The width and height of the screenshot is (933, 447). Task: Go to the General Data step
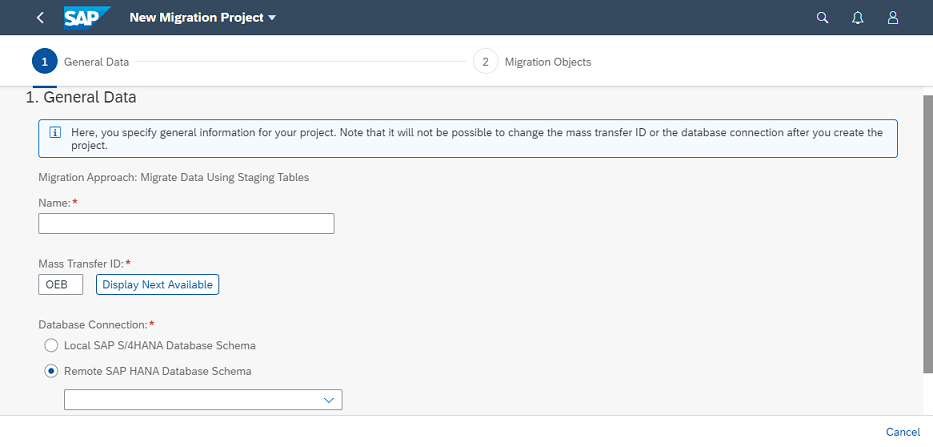[x=96, y=62]
